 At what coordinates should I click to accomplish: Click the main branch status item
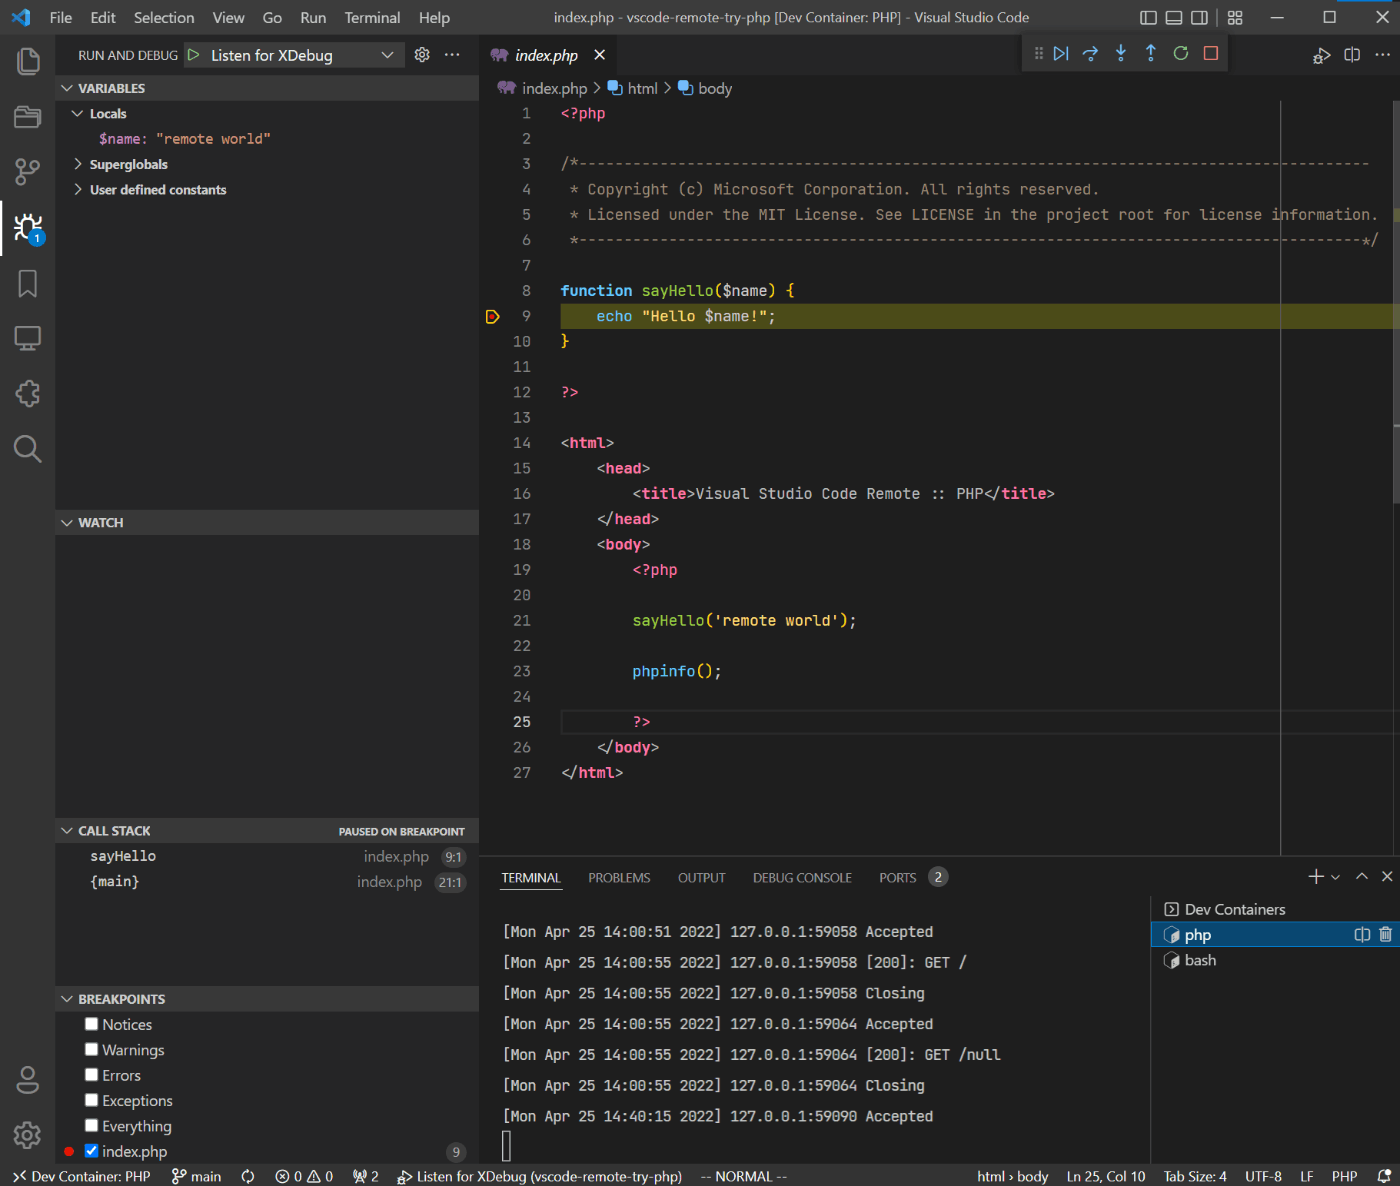pos(196,1176)
